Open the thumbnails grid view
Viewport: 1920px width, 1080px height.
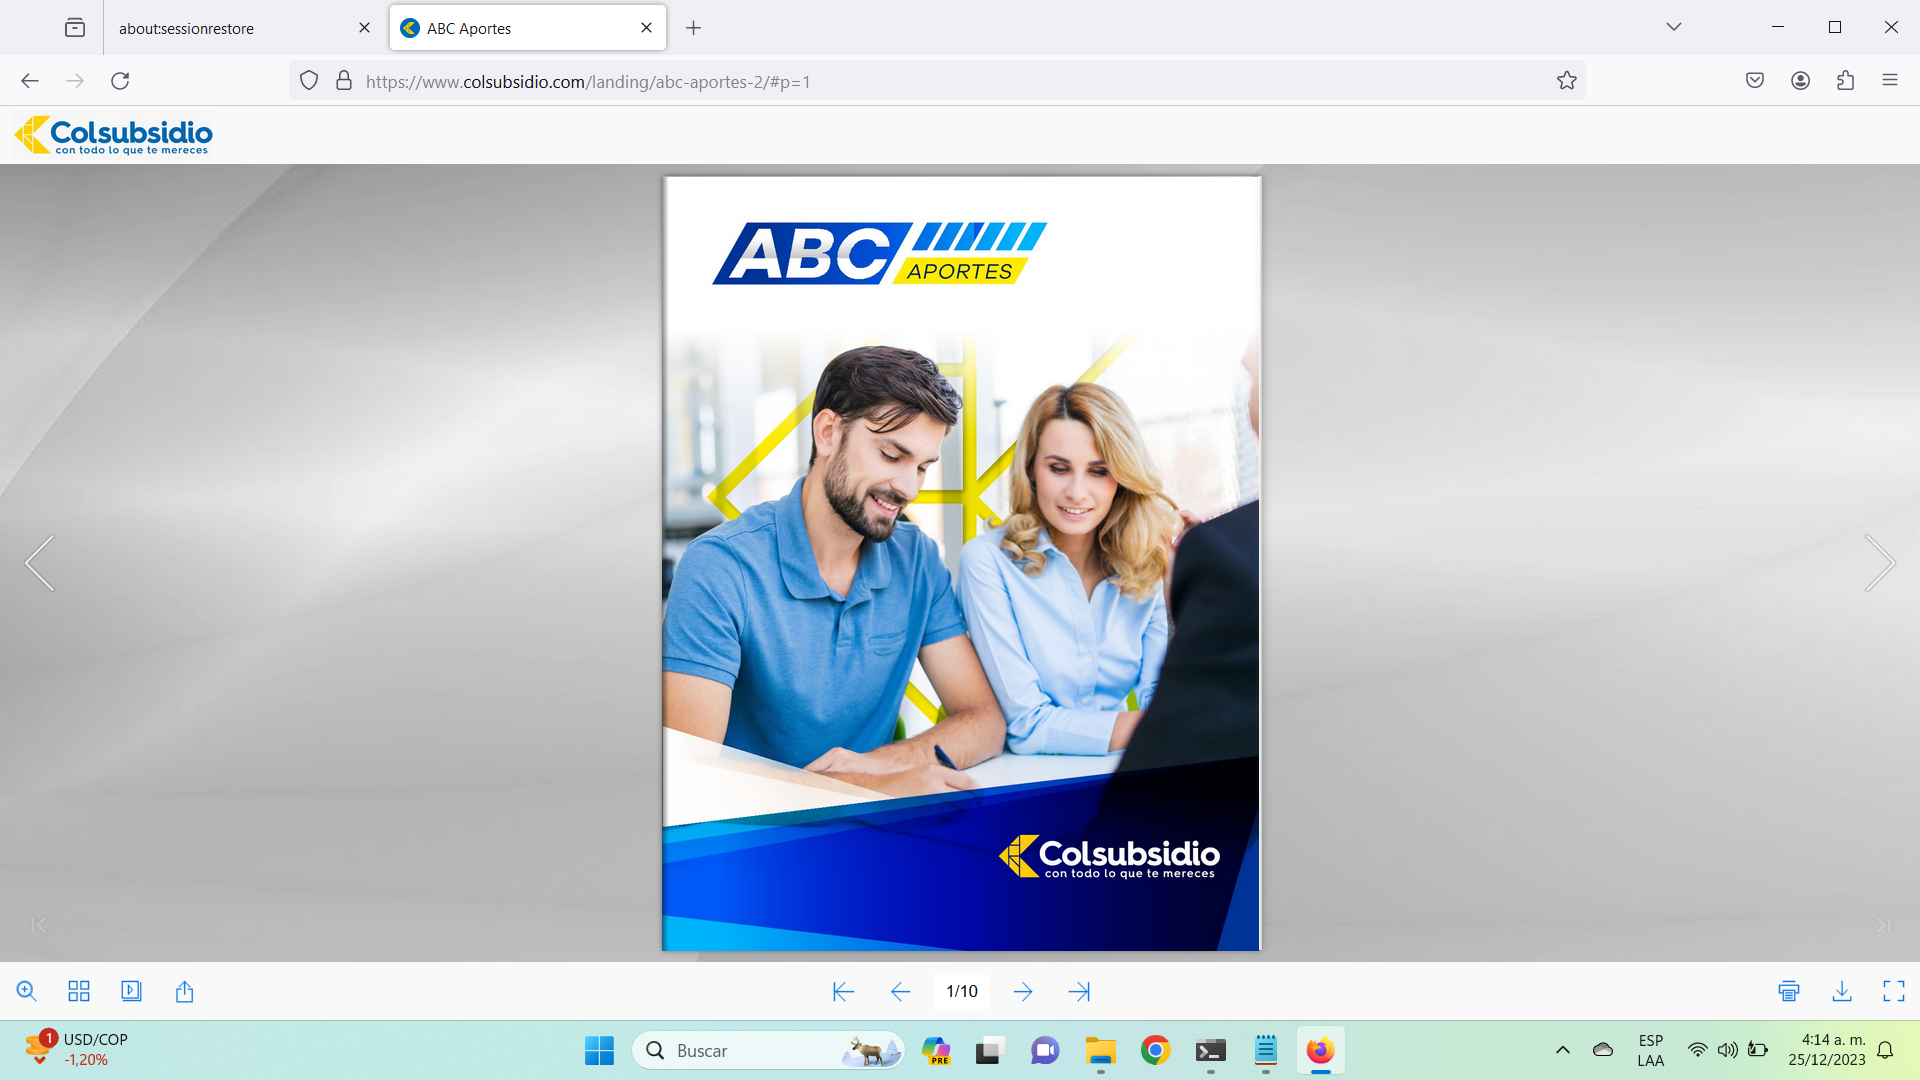(79, 991)
